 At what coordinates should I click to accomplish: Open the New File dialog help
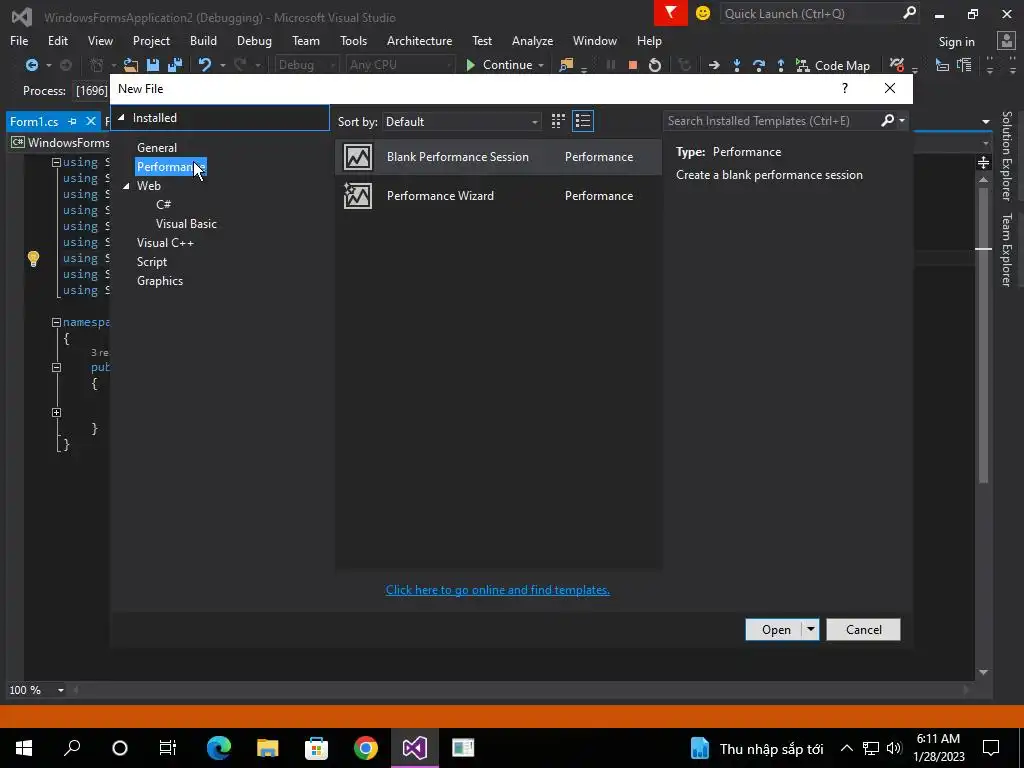point(844,88)
